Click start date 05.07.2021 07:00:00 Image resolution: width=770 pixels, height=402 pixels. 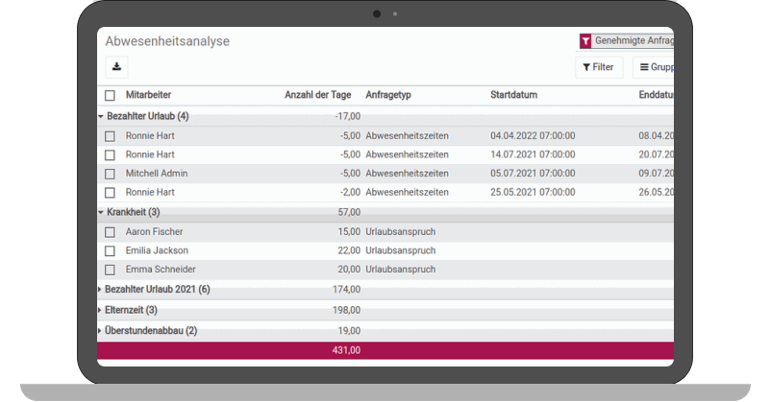pos(533,173)
